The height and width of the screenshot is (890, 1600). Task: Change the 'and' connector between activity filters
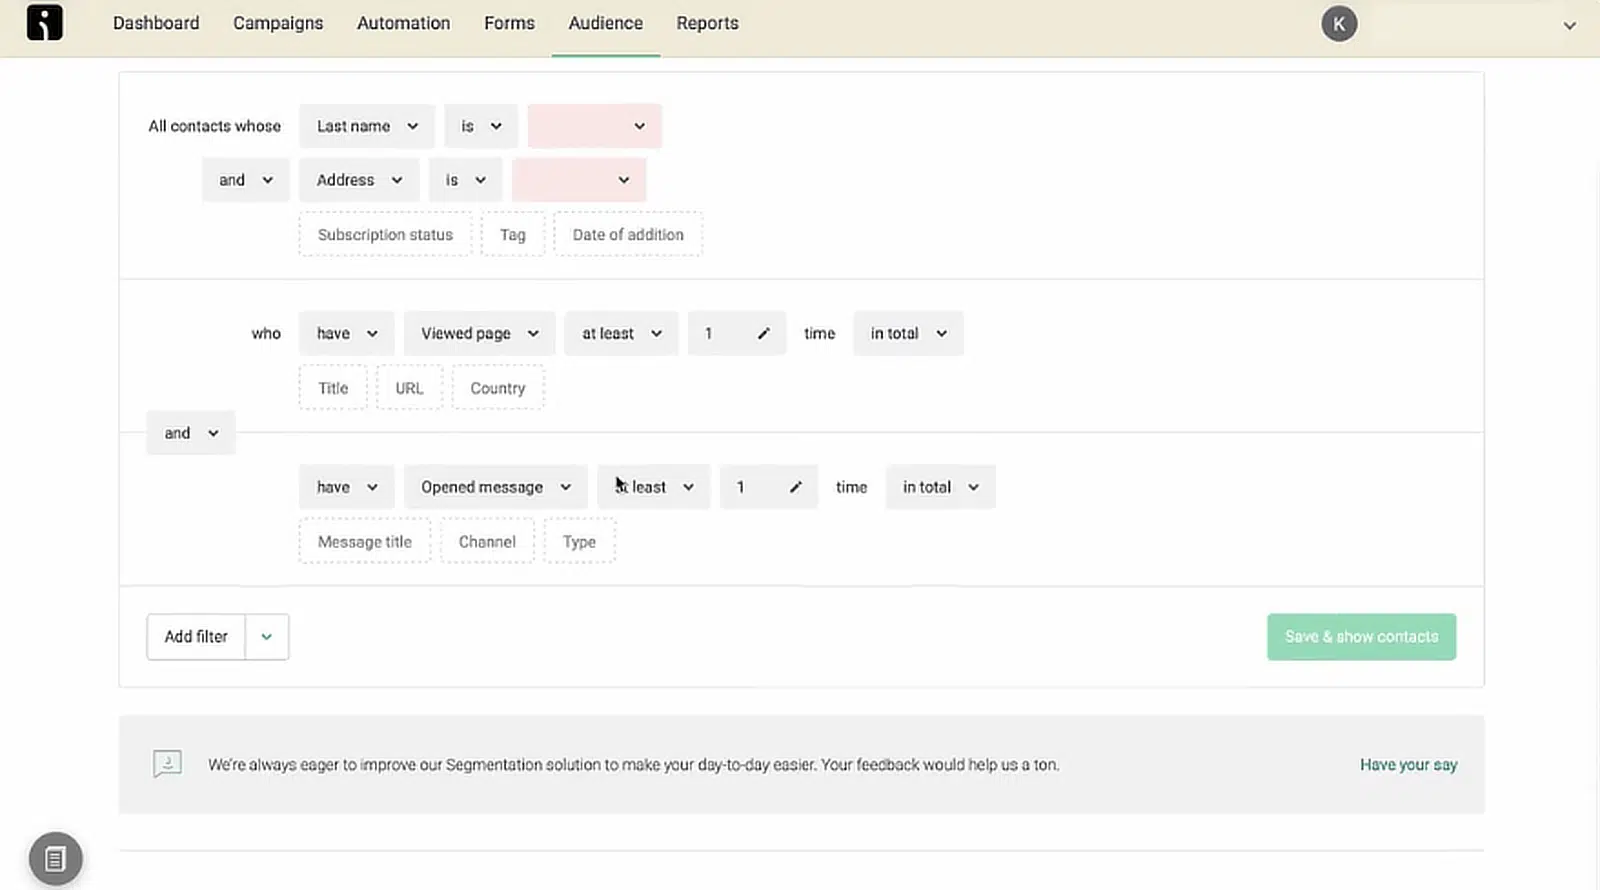click(191, 433)
